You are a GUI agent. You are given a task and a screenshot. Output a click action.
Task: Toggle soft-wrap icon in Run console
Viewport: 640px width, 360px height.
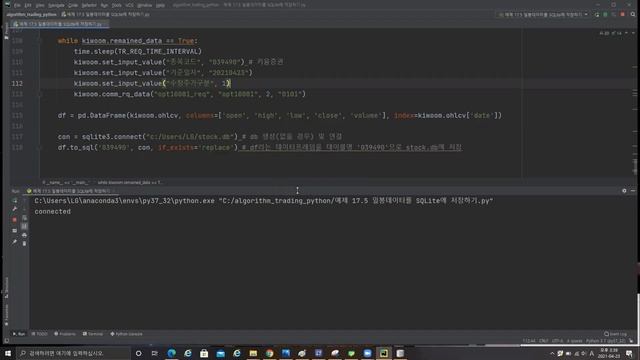(24, 218)
